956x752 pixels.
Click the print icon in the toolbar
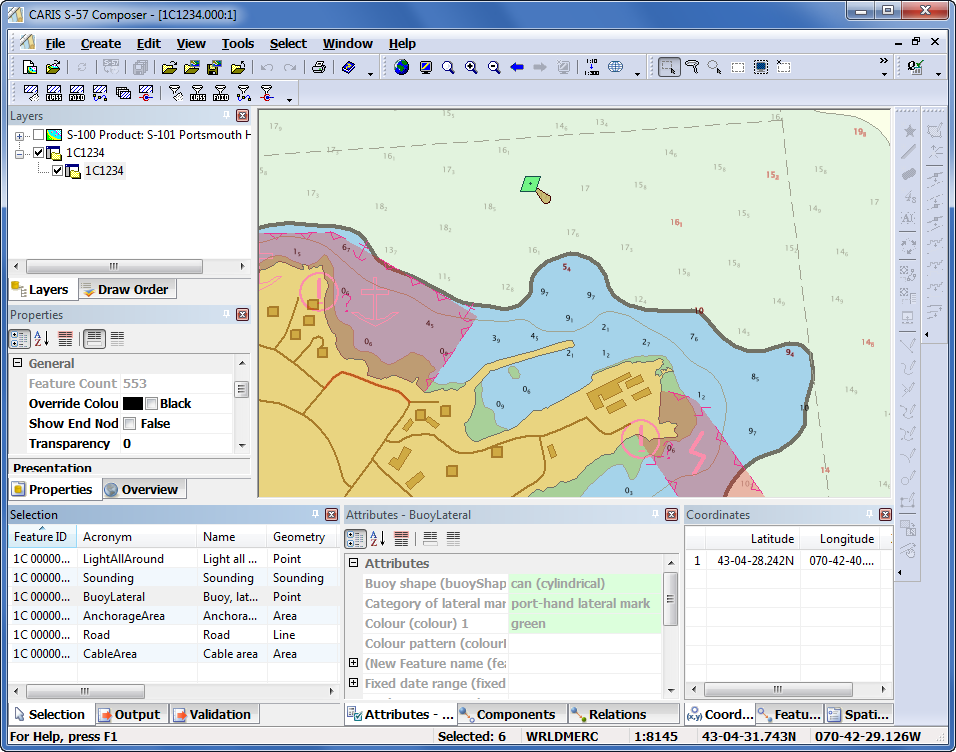tap(318, 67)
